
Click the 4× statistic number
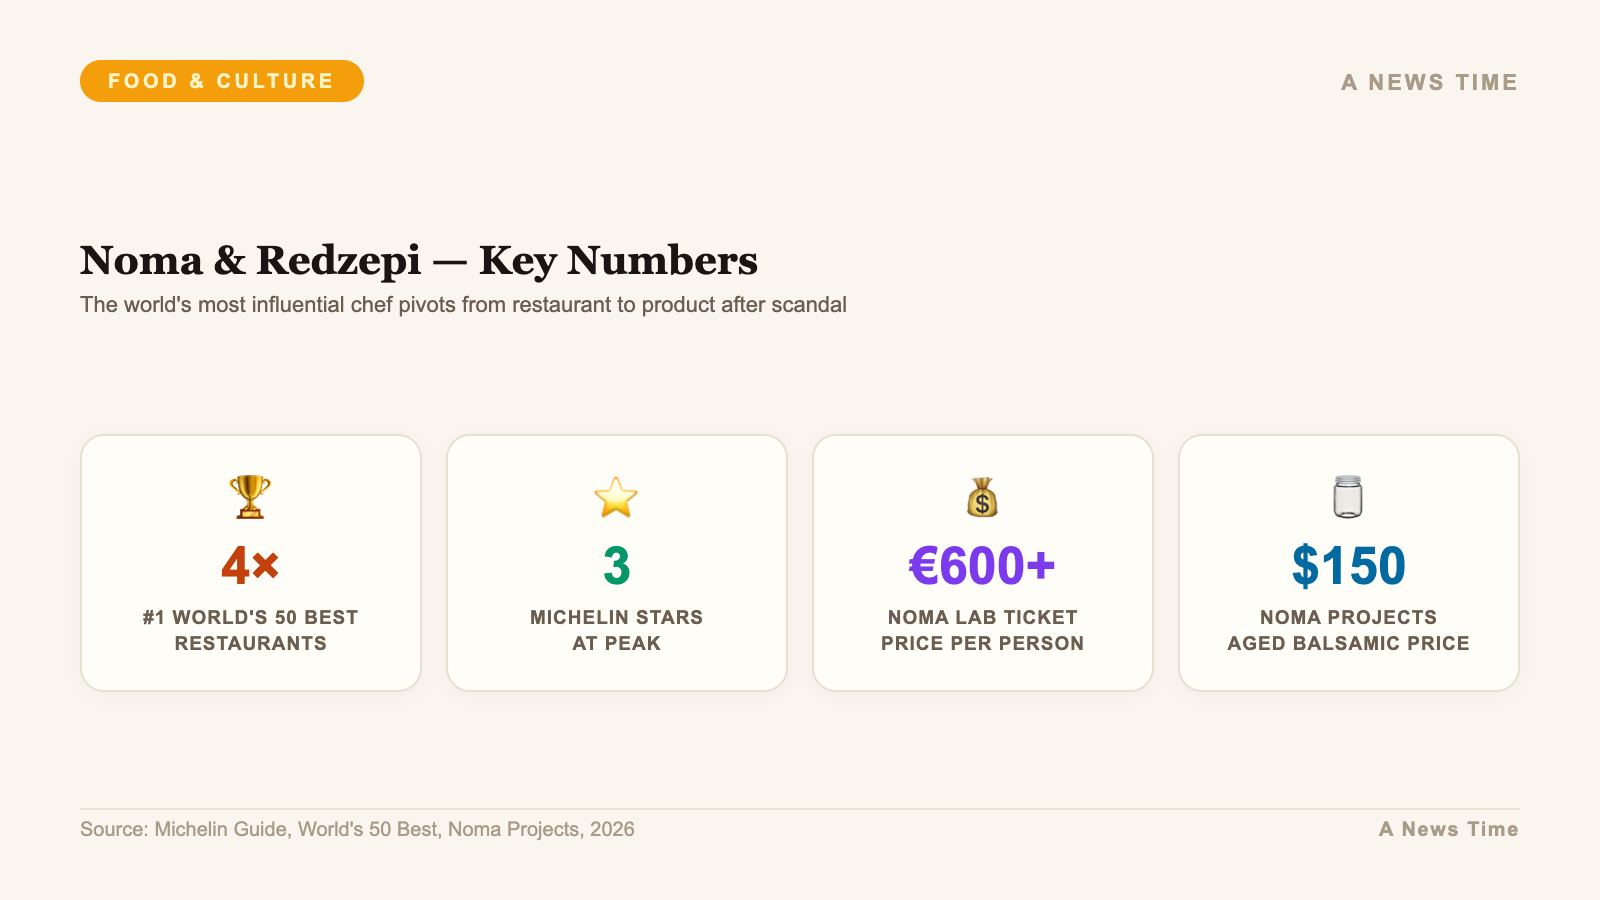pyautogui.click(x=250, y=566)
